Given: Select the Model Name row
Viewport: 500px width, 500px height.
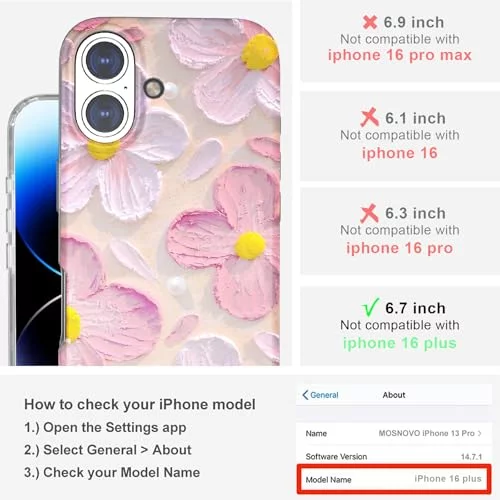Looking at the screenshot, I should point(394,479).
